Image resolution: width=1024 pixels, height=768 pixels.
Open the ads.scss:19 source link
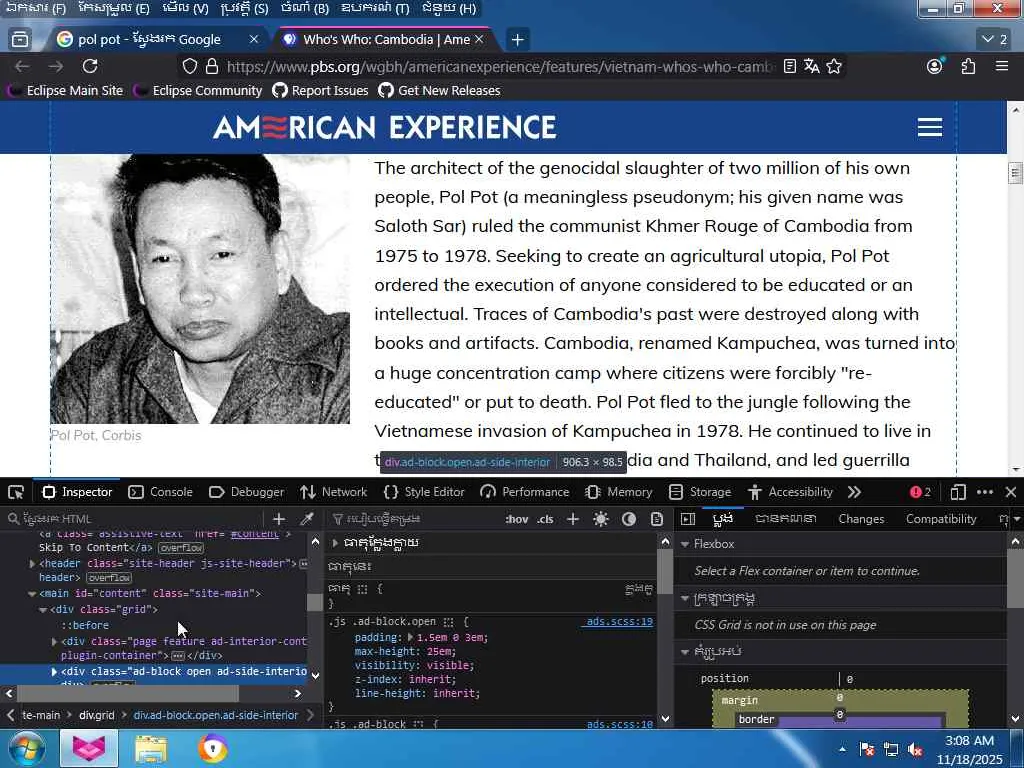point(619,622)
